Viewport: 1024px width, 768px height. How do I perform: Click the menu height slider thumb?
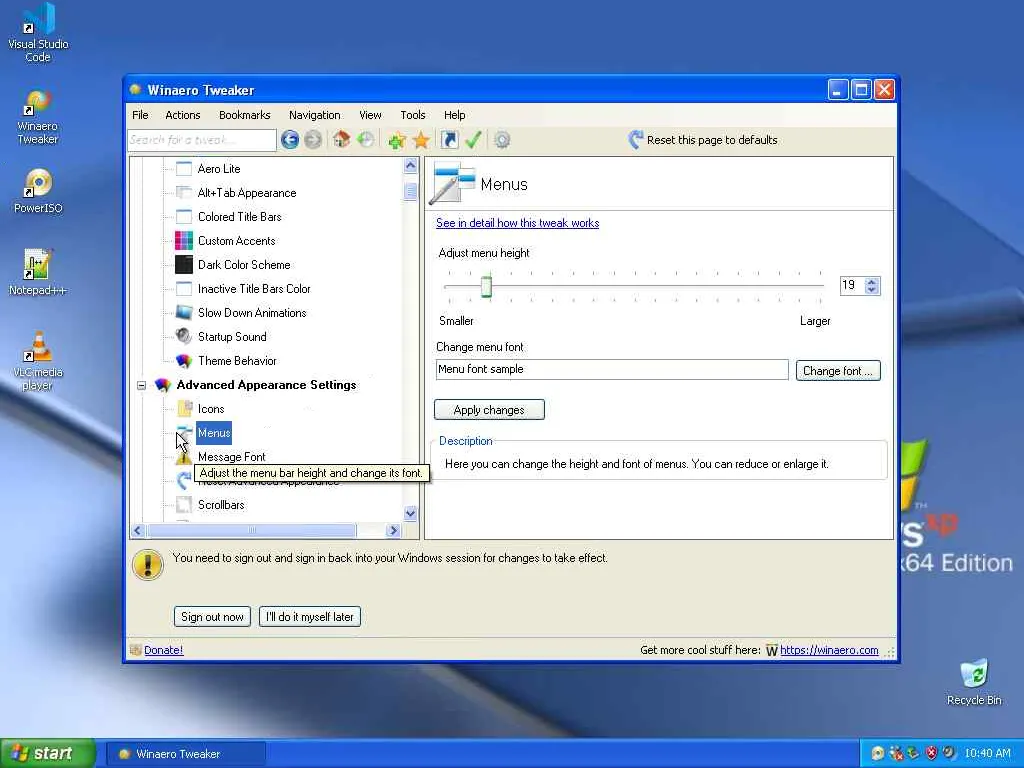(x=486, y=286)
